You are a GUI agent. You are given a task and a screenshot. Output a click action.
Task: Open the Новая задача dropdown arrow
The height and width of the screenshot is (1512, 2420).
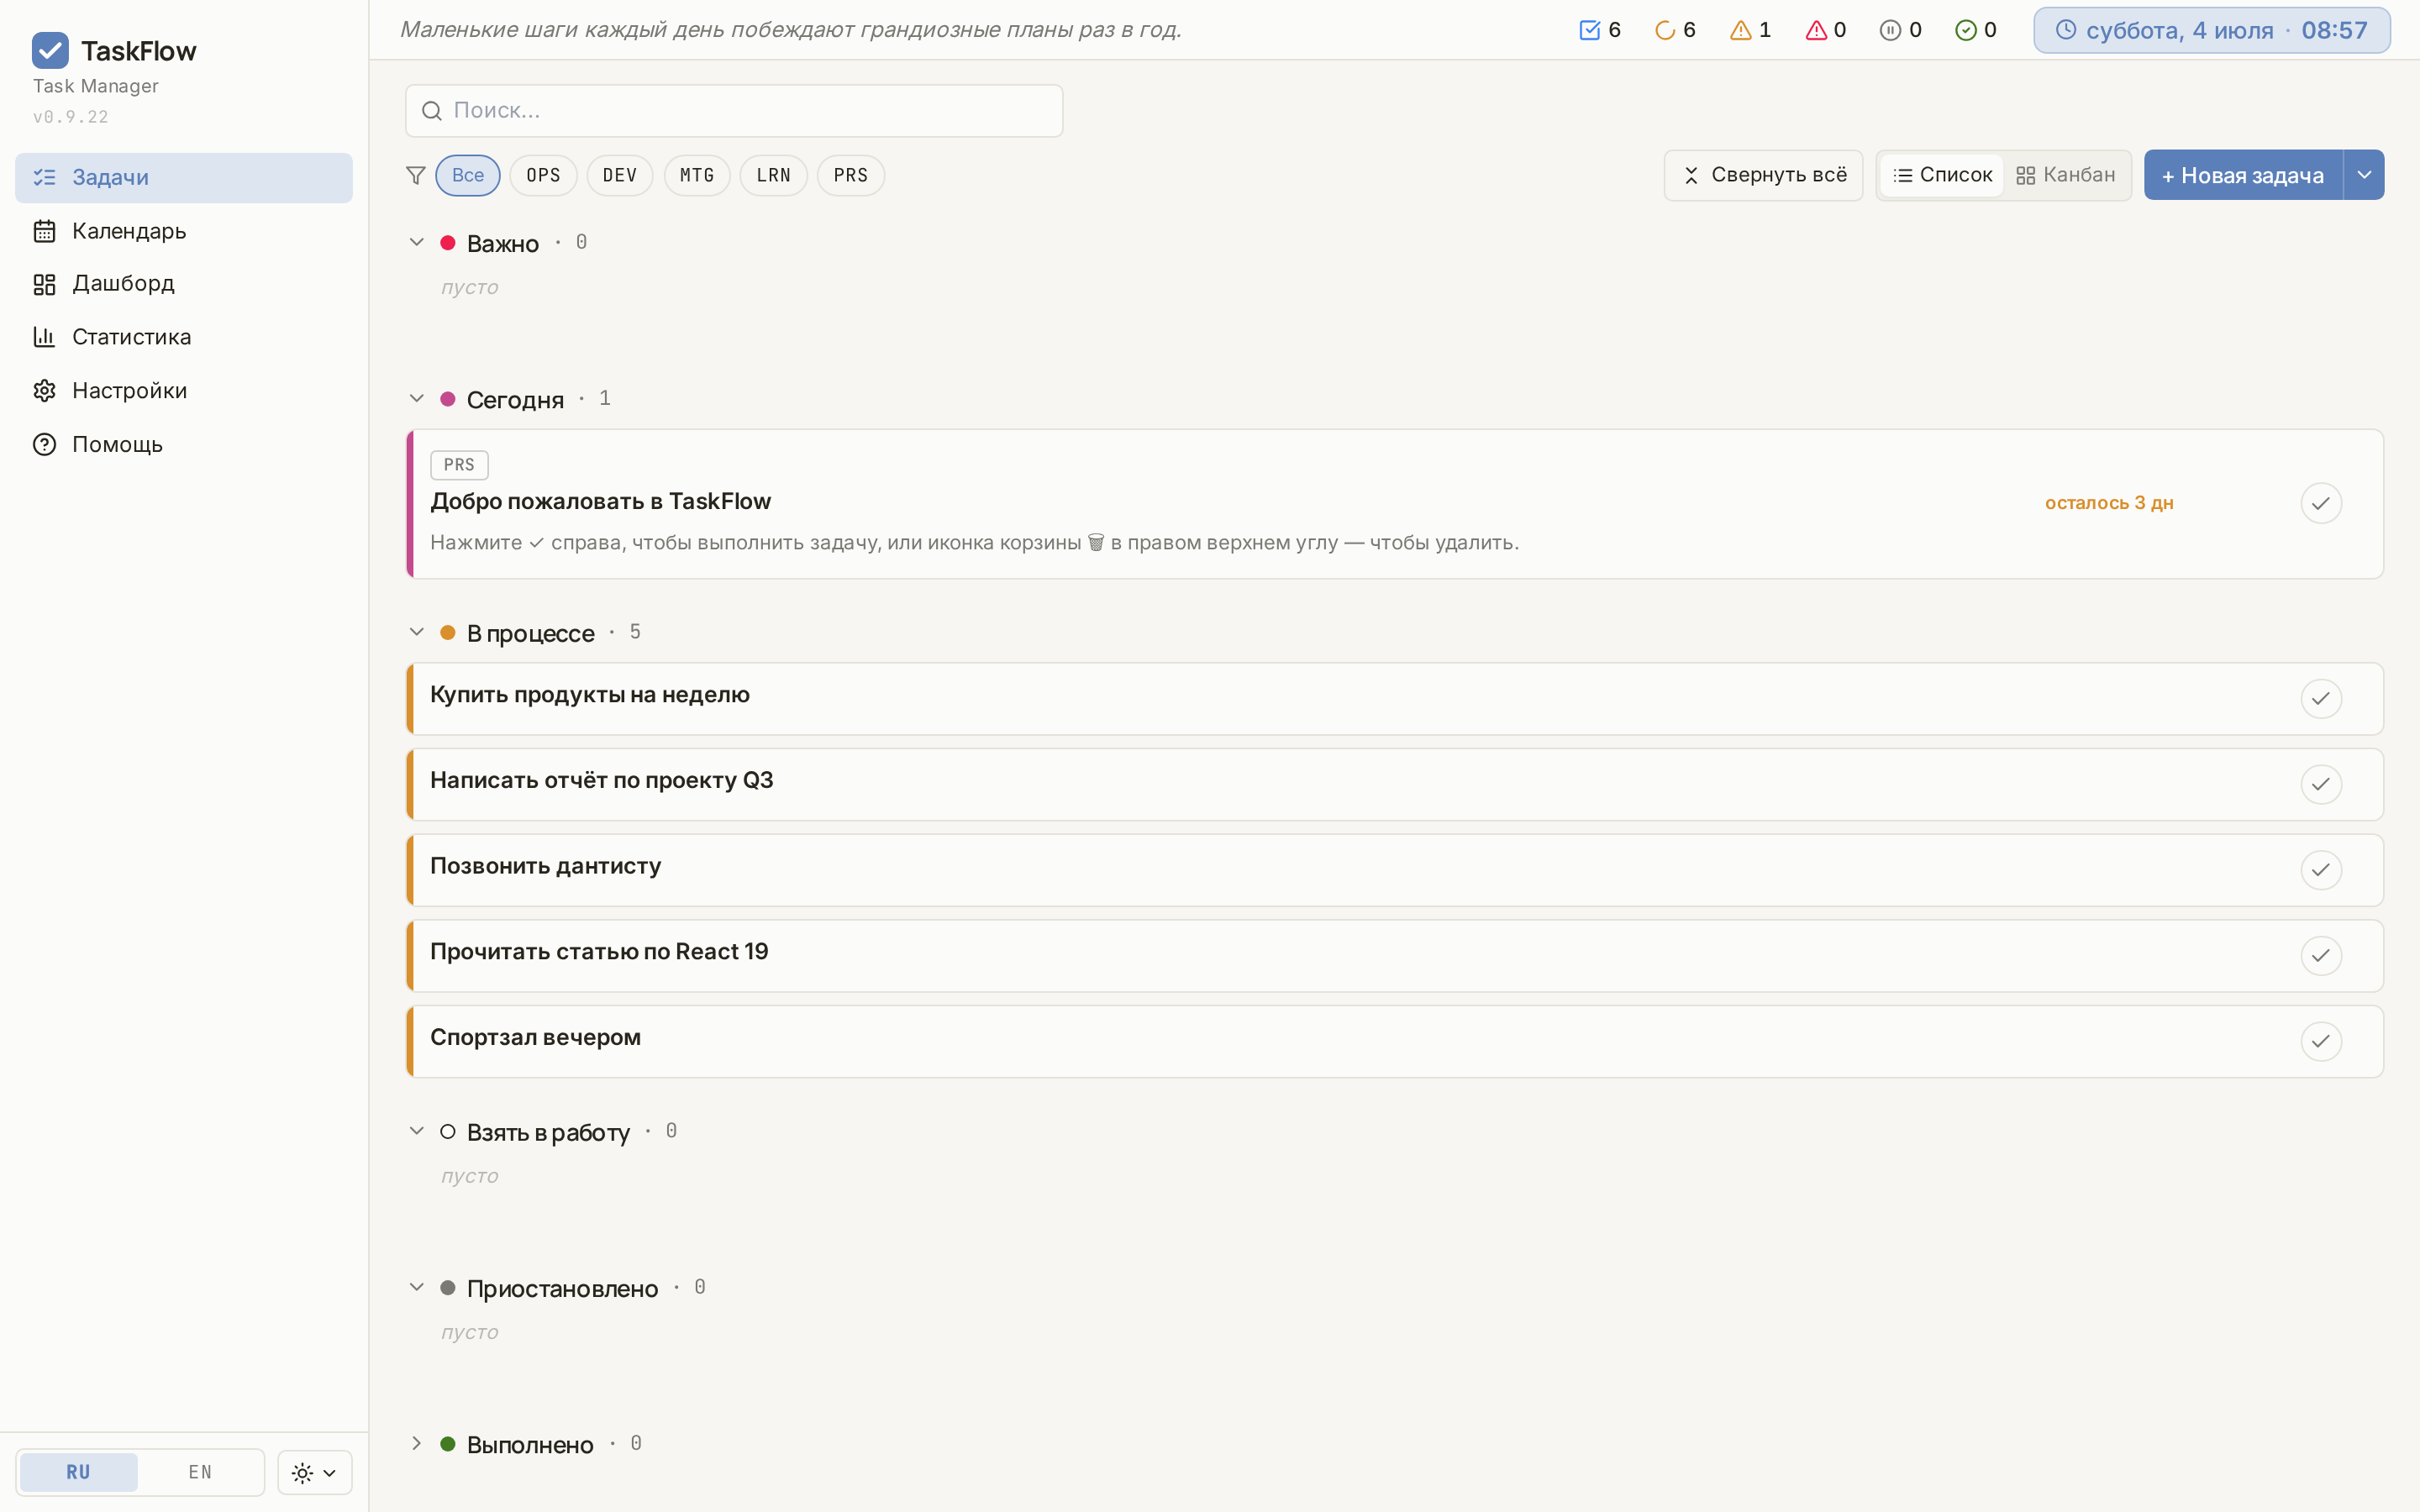[2364, 176]
